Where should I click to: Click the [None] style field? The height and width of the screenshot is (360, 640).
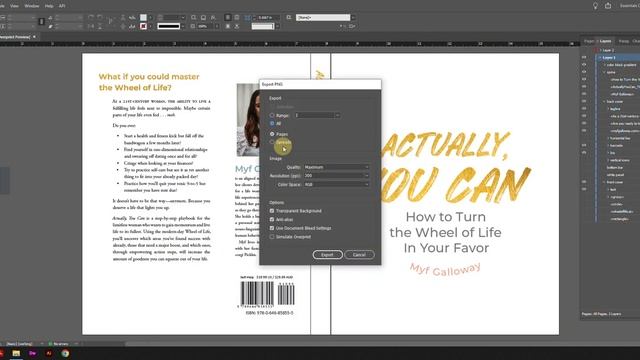(x=323, y=18)
